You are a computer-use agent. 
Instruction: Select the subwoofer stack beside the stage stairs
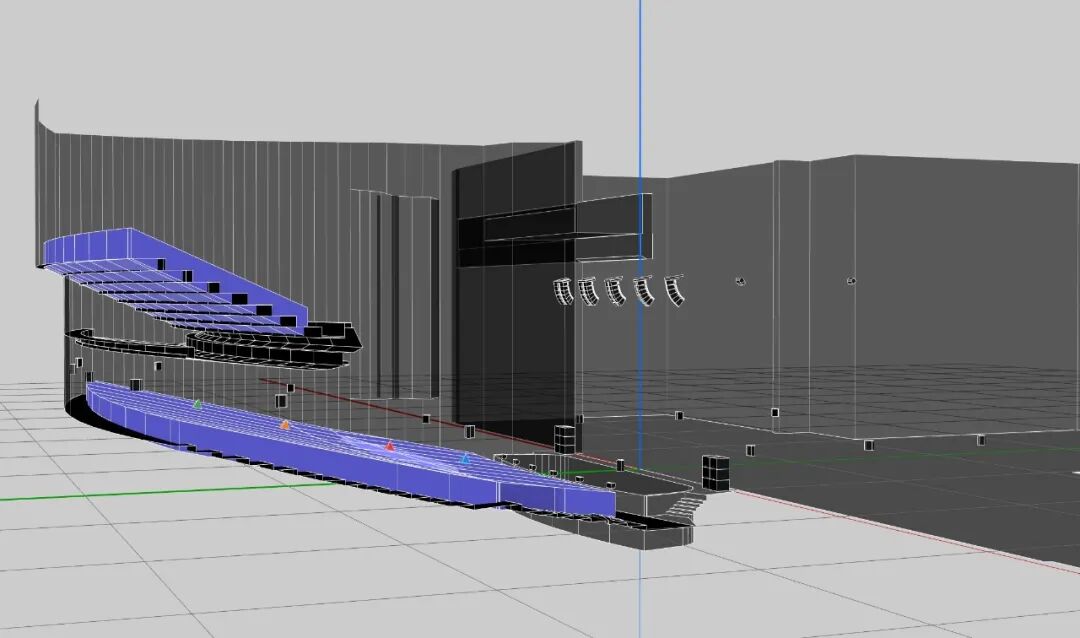point(716,473)
